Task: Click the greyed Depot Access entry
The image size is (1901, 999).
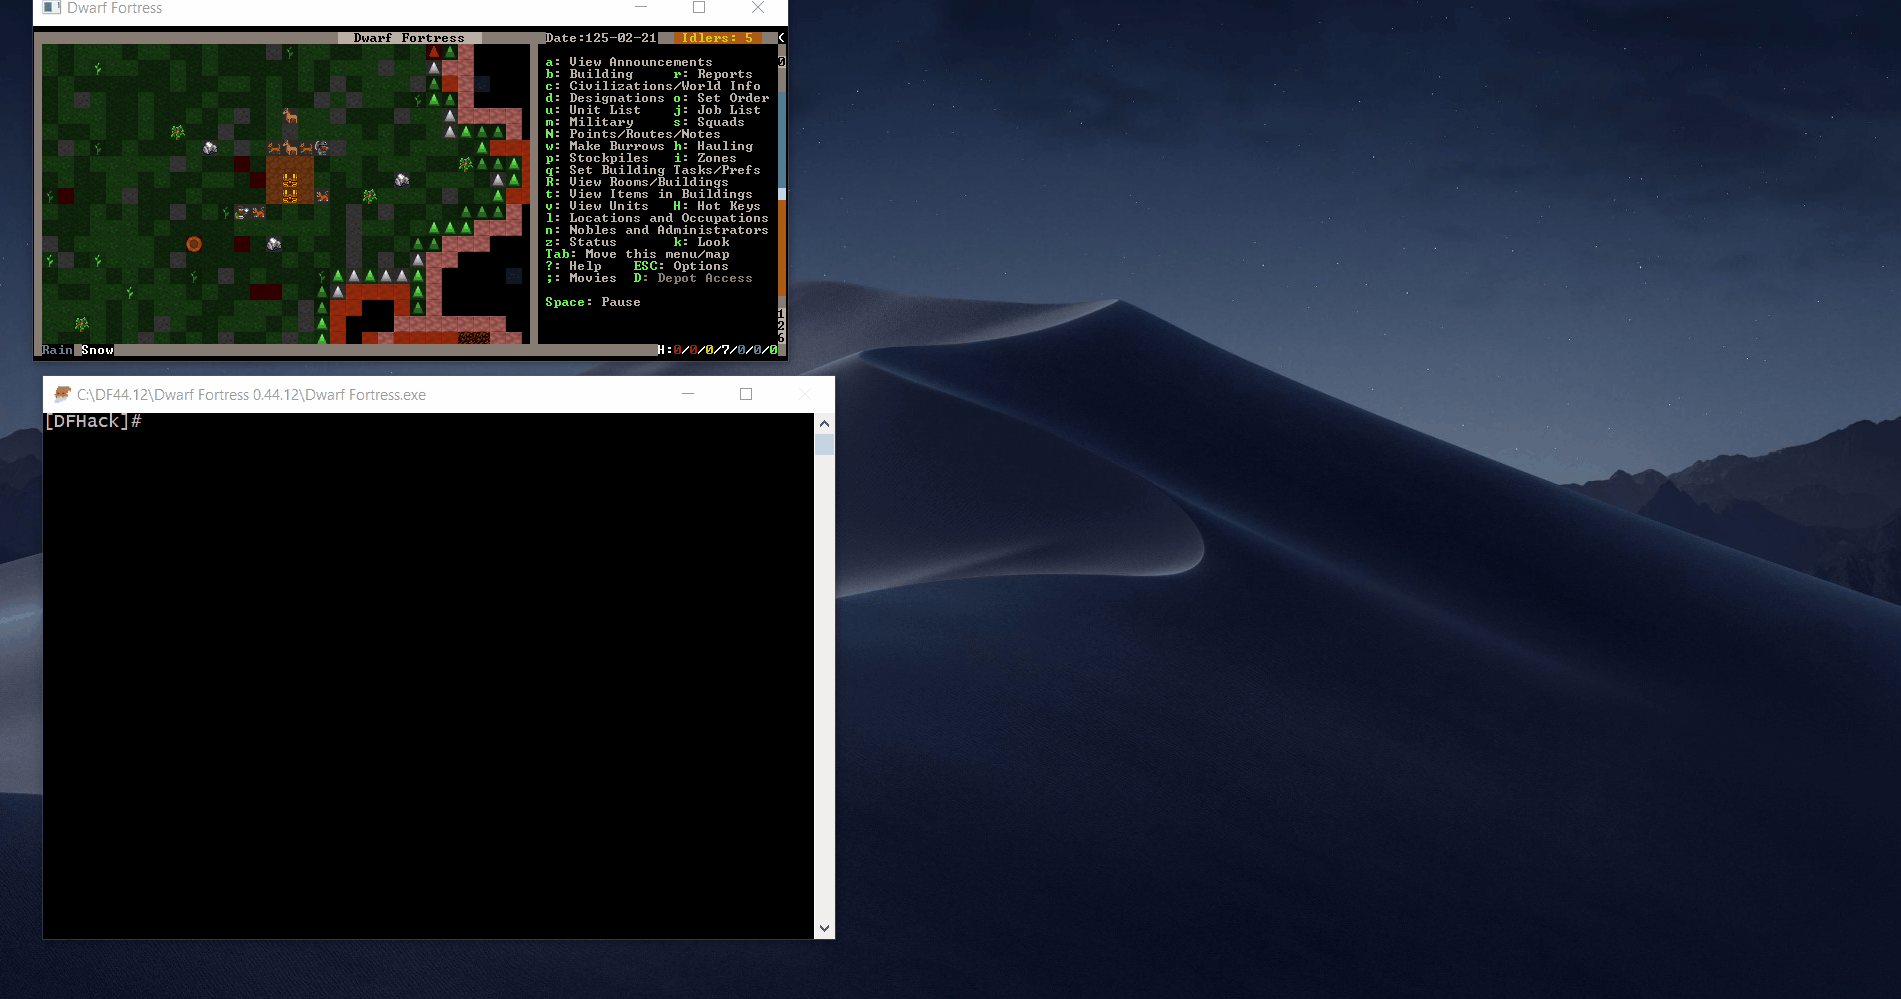Action: 693,278
